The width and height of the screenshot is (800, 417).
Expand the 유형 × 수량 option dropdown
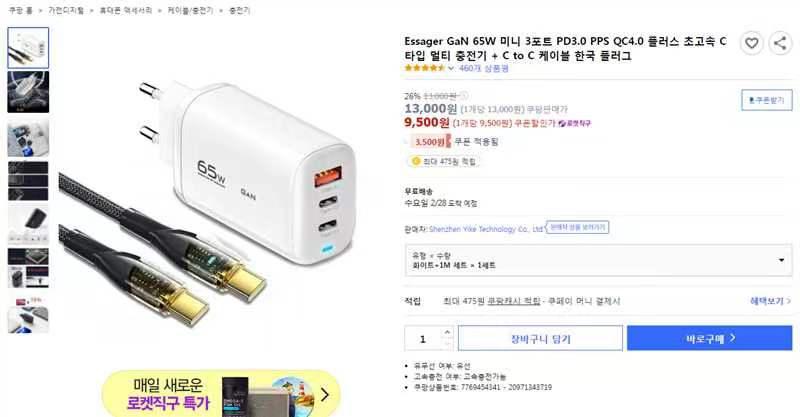(598, 260)
